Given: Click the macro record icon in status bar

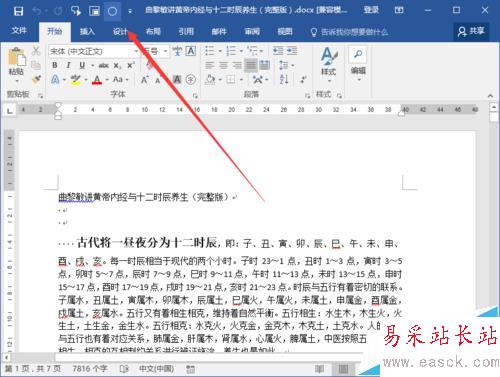Looking at the screenshot, I should click(x=190, y=369).
